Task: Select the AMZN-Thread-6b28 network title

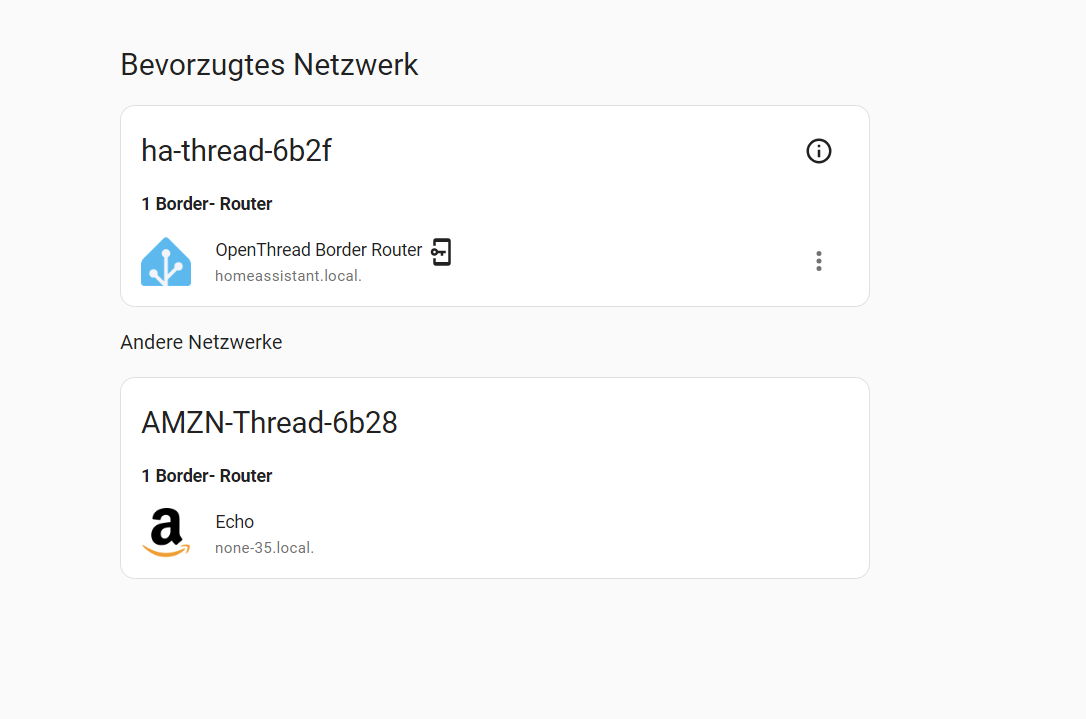Action: [x=269, y=423]
